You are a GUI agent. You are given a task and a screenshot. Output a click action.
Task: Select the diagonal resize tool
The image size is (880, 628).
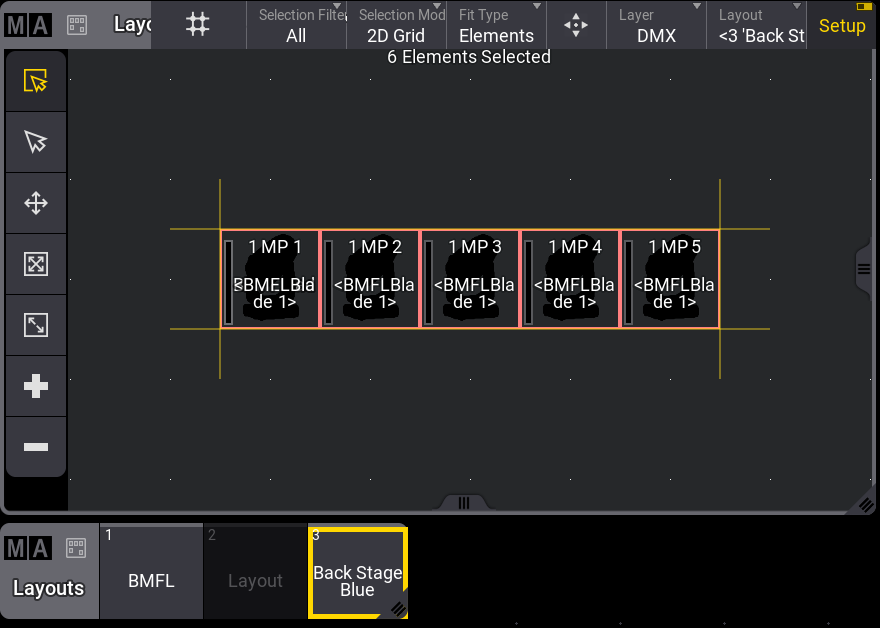pyautogui.click(x=36, y=325)
